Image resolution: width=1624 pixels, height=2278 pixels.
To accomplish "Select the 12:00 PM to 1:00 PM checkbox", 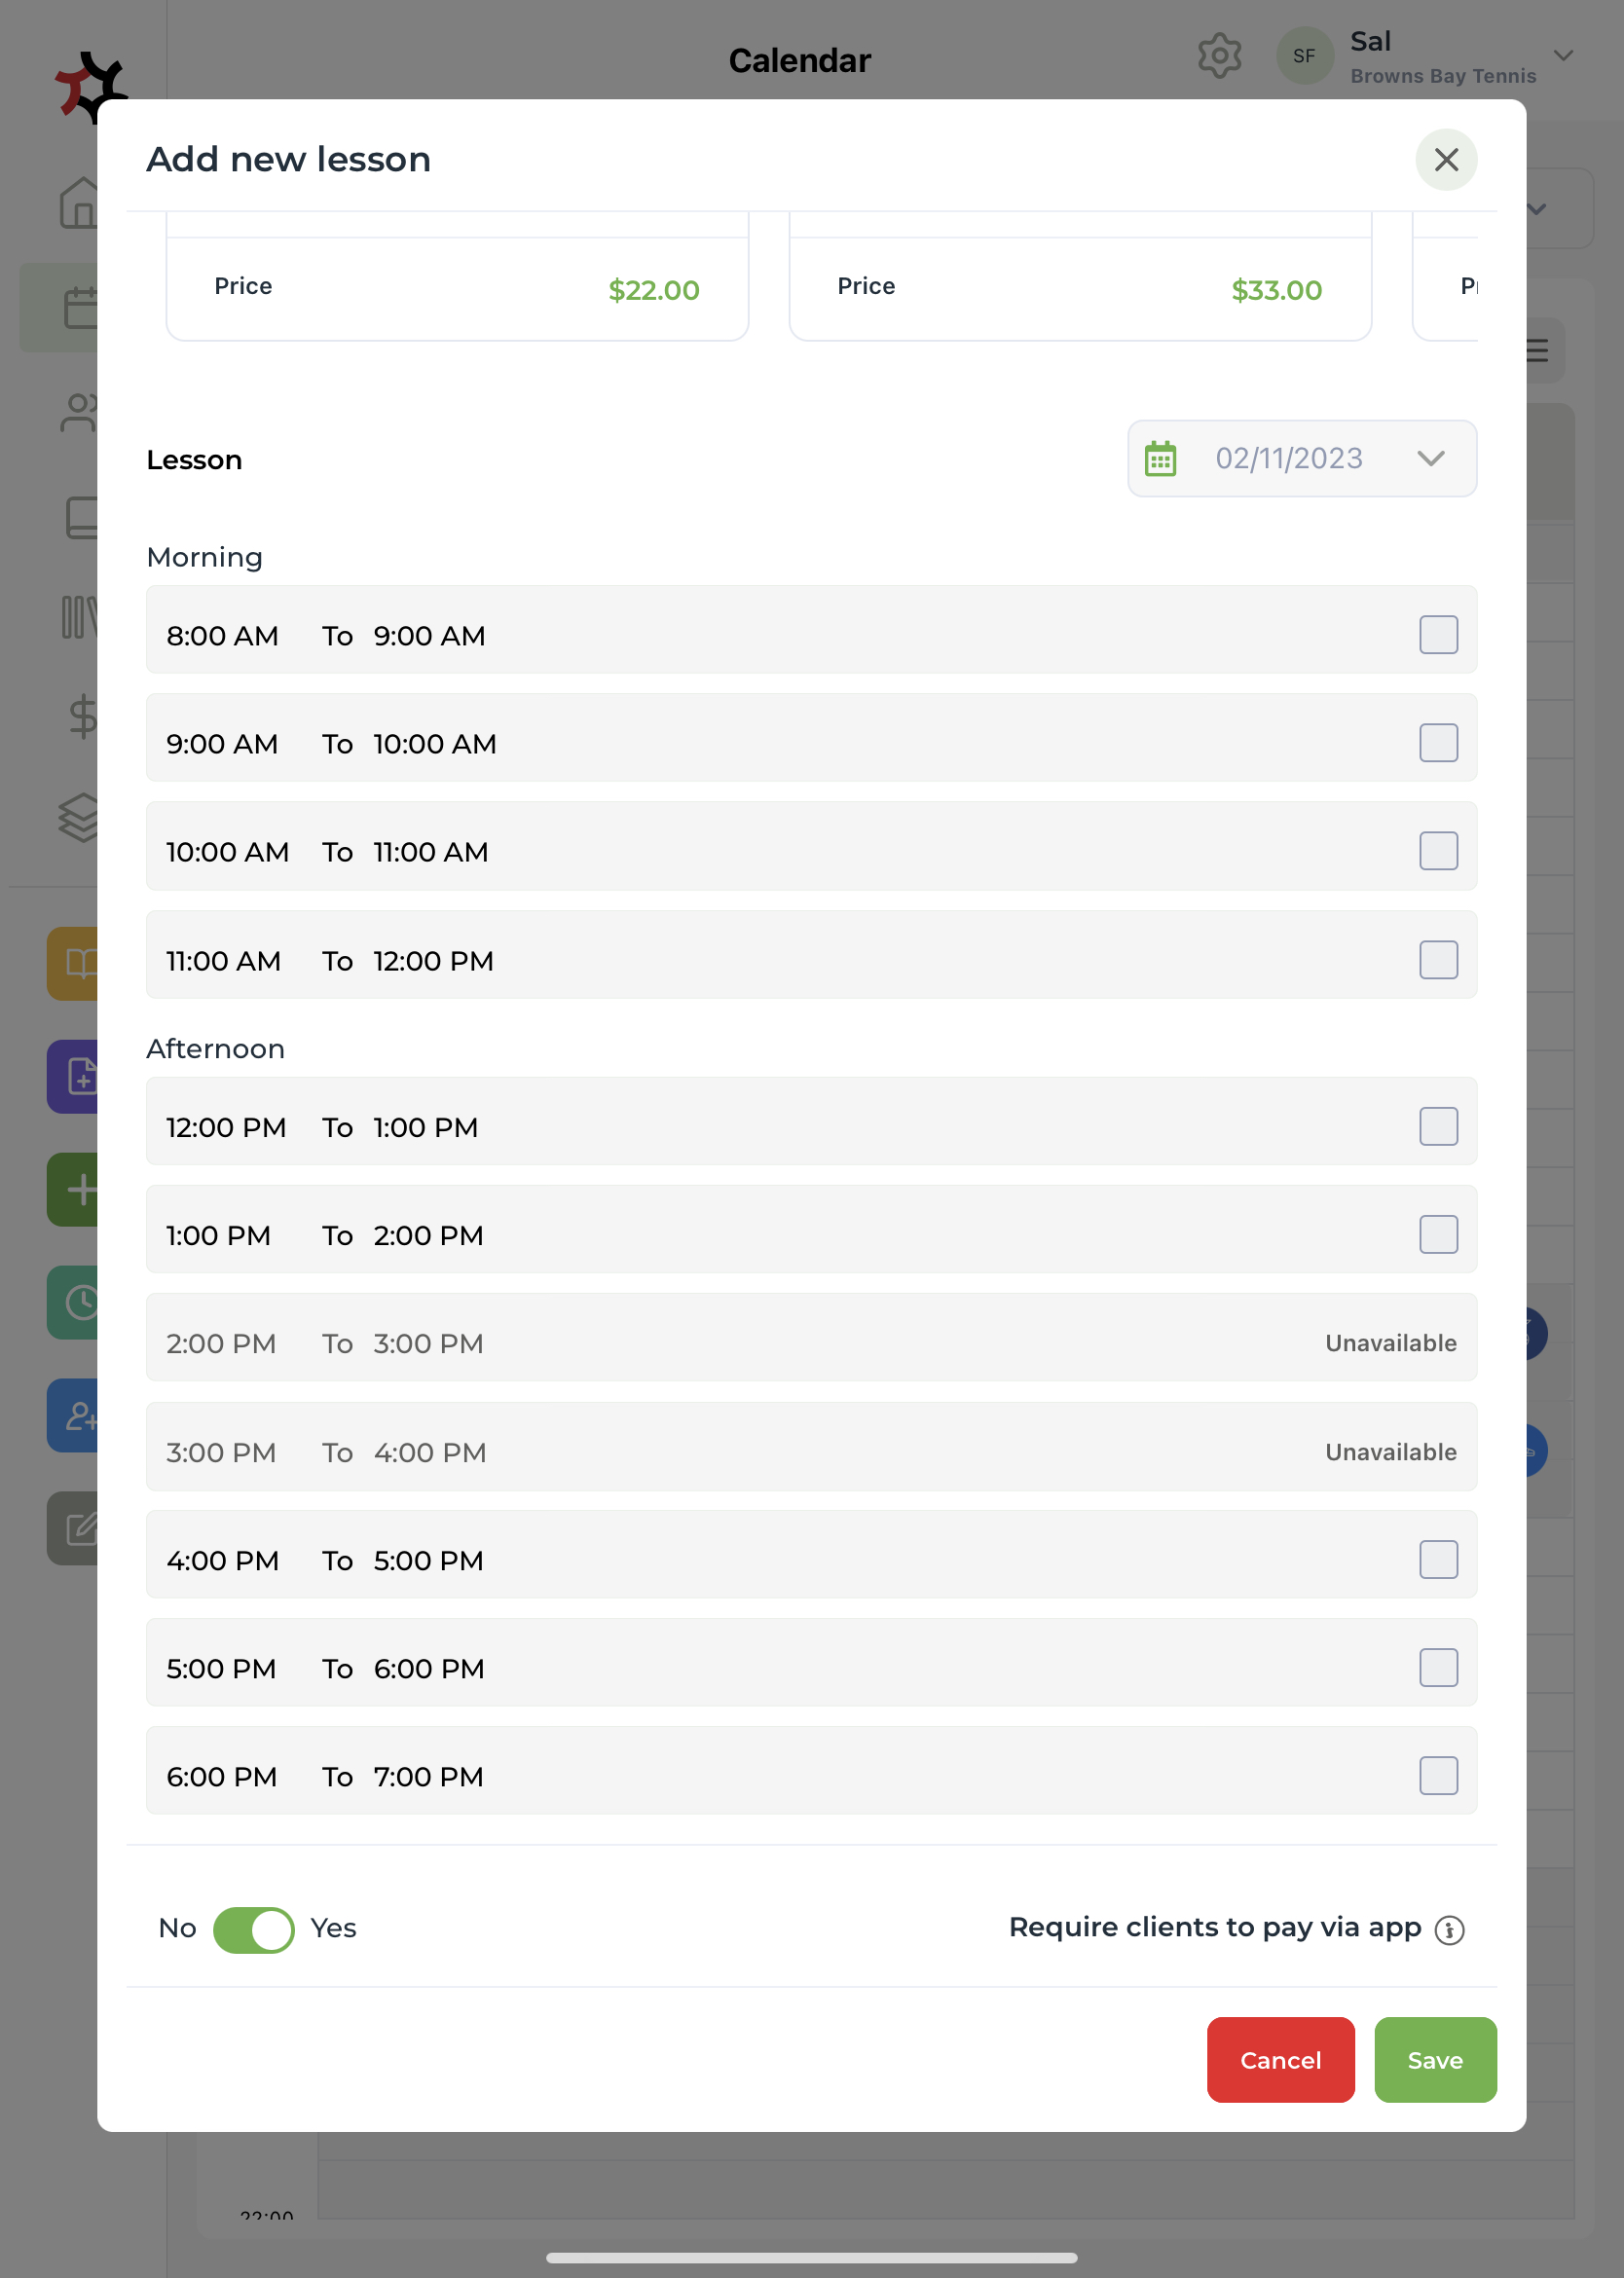I will pyautogui.click(x=1438, y=1126).
